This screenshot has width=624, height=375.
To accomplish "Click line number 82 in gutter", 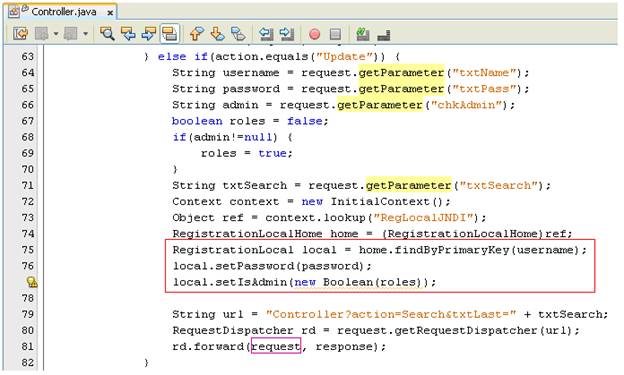I will tap(27, 363).
